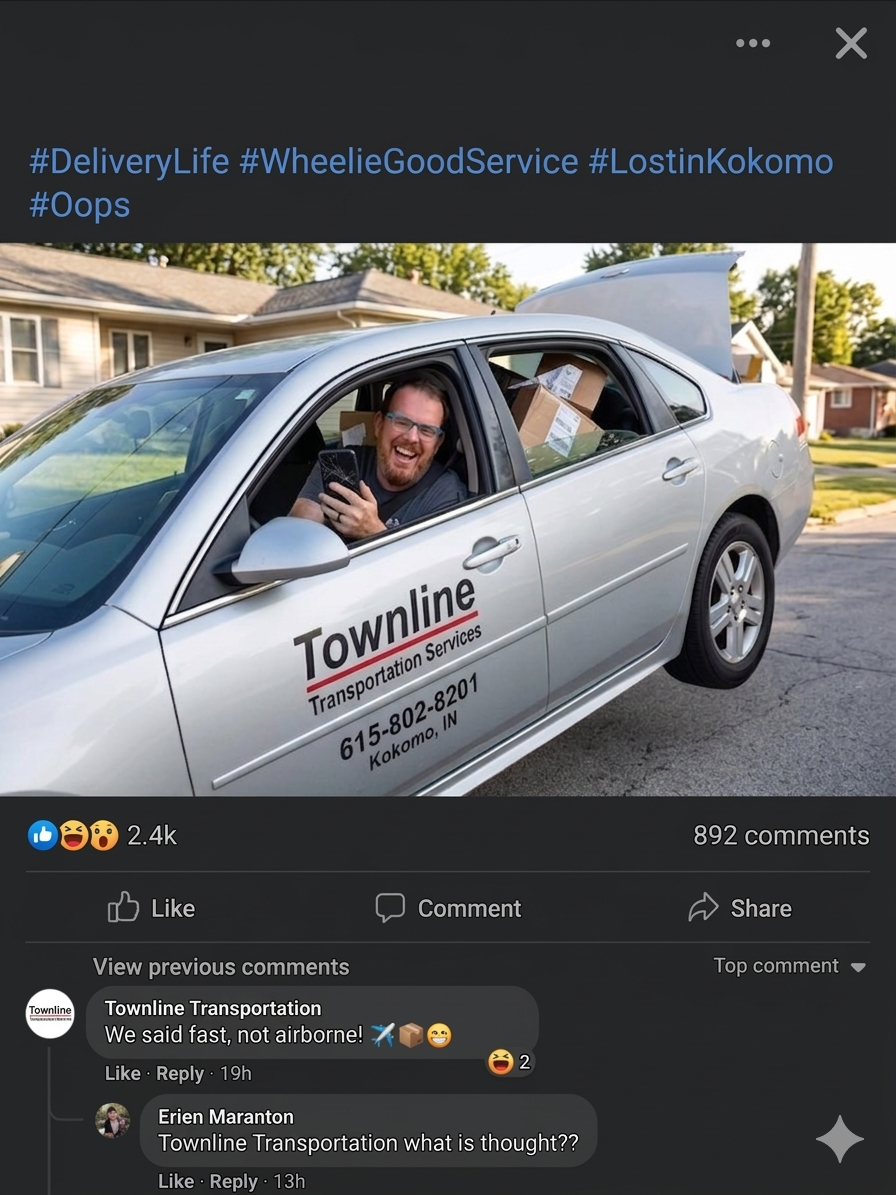Open the silver Townline car photo
This screenshot has height=1195, width=896.
pos(448,520)
